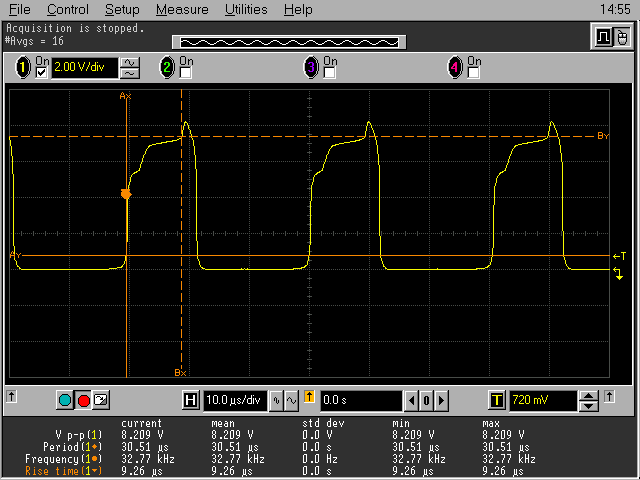The height and width of the screenshot is (480, 640).
Task: Click the compressed sine timebase button
Action: click(276, 401)
